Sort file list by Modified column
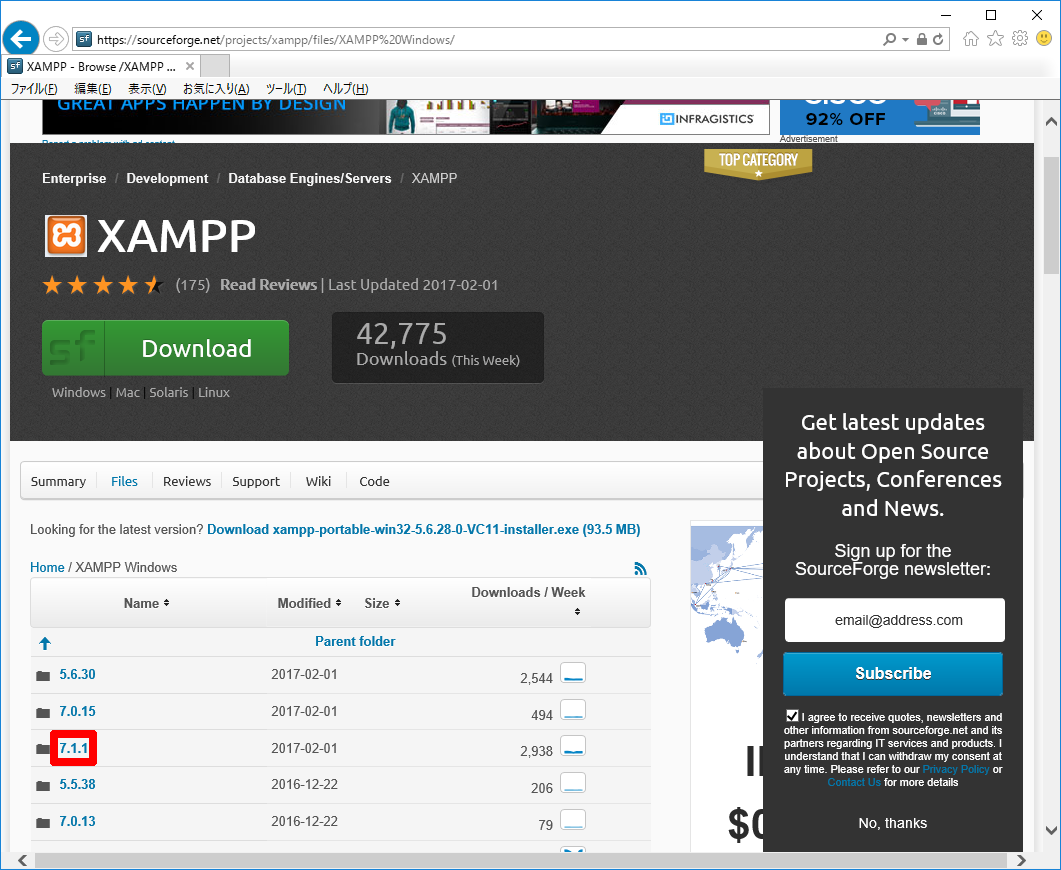Viewport: 1061px width, 870px height. (309, 603)
